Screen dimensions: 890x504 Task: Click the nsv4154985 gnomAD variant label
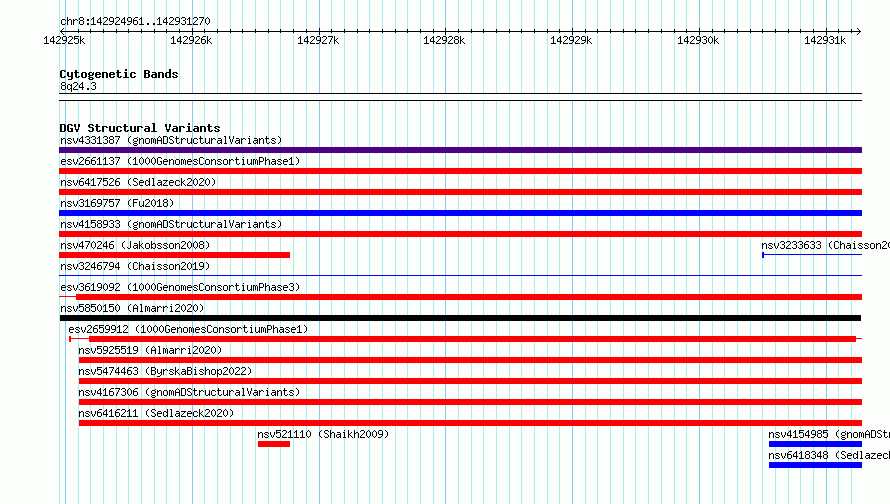click(829, 434)
